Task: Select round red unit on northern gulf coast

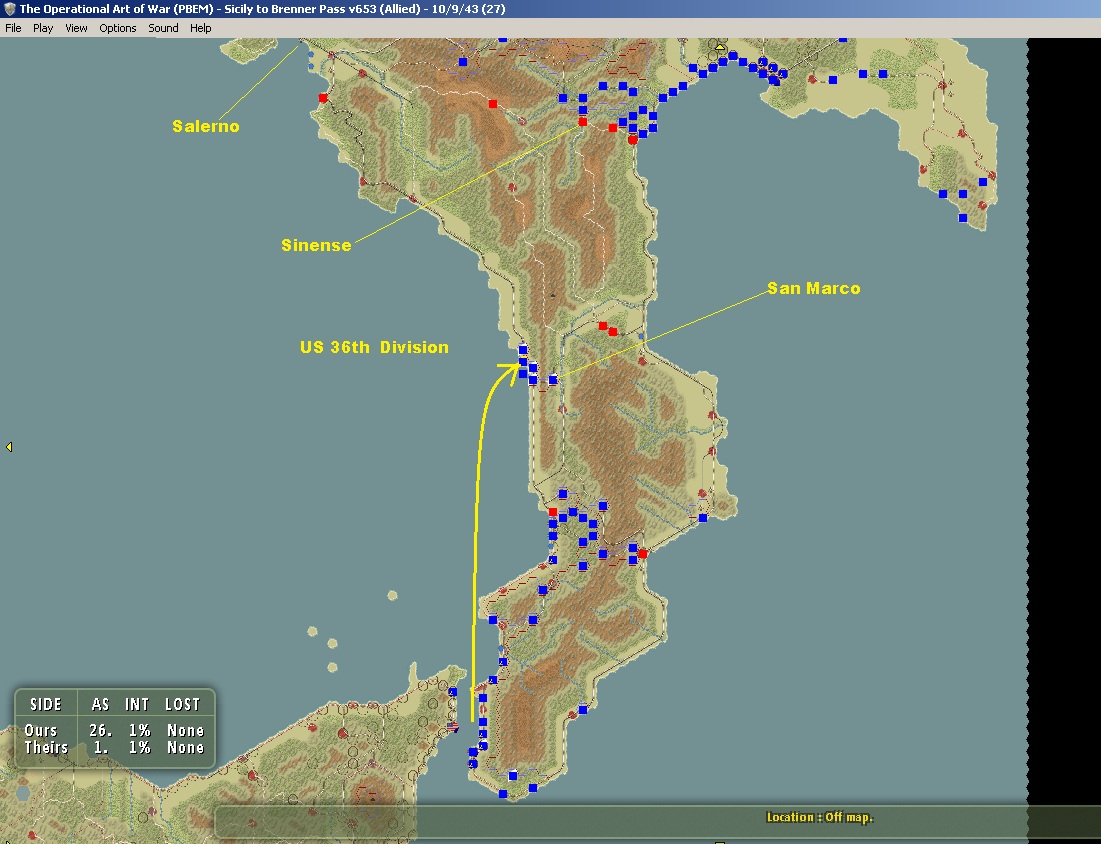Action: pyautogui.click(x=633, y=140)
